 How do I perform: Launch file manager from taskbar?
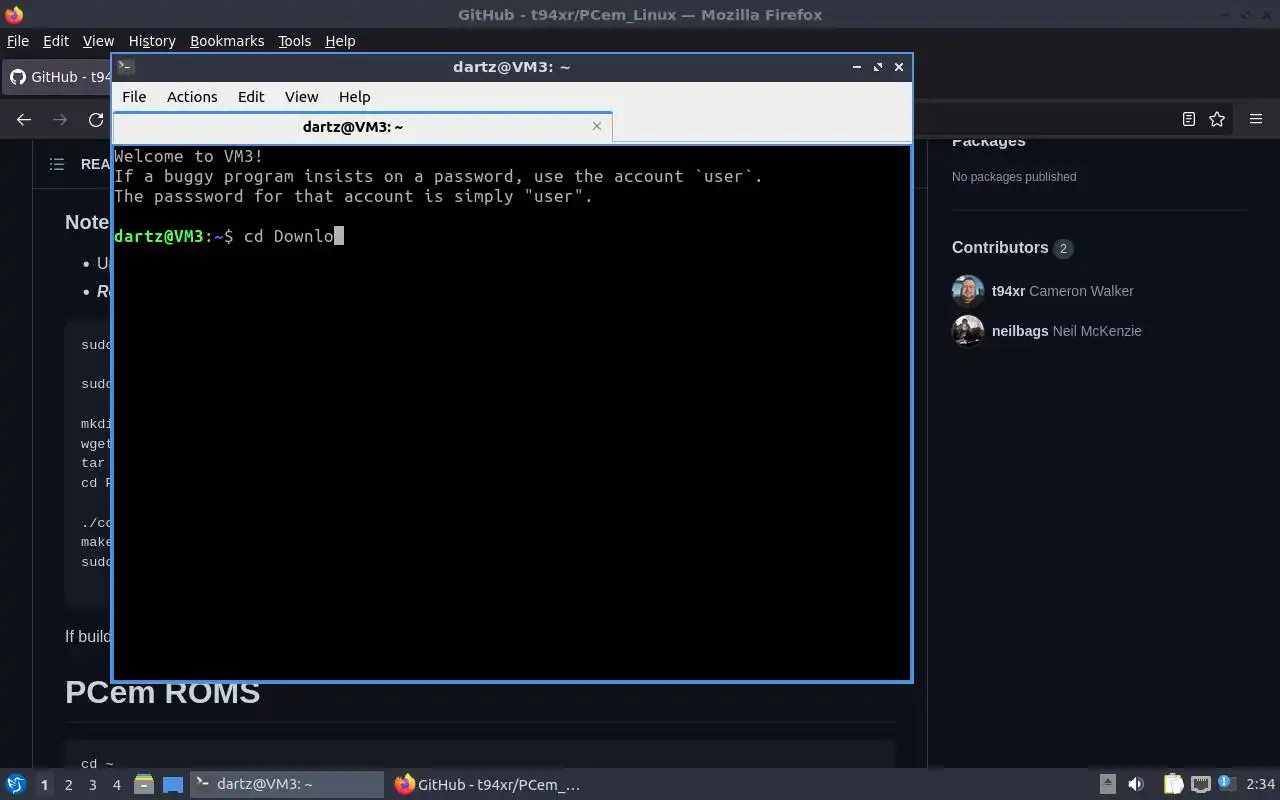pos(143,785)
